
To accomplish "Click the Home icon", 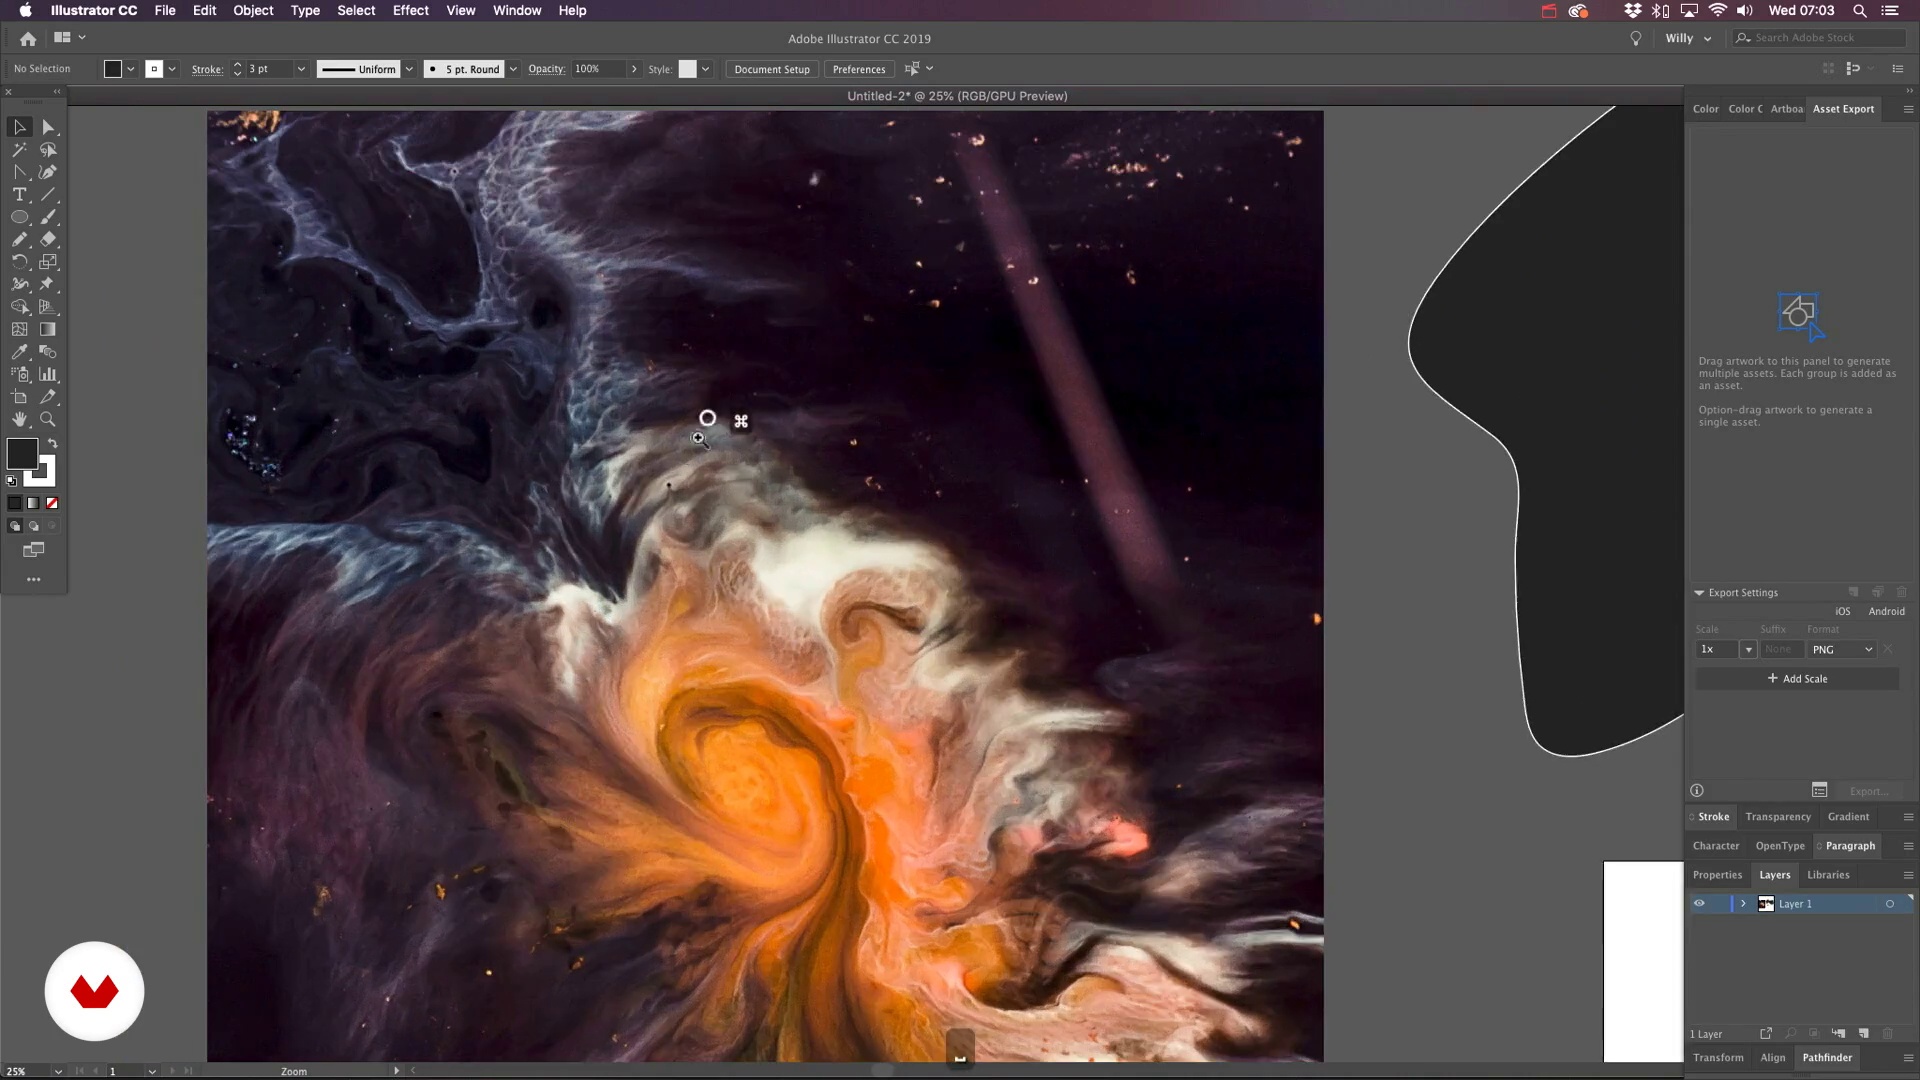I will [28, 38].
